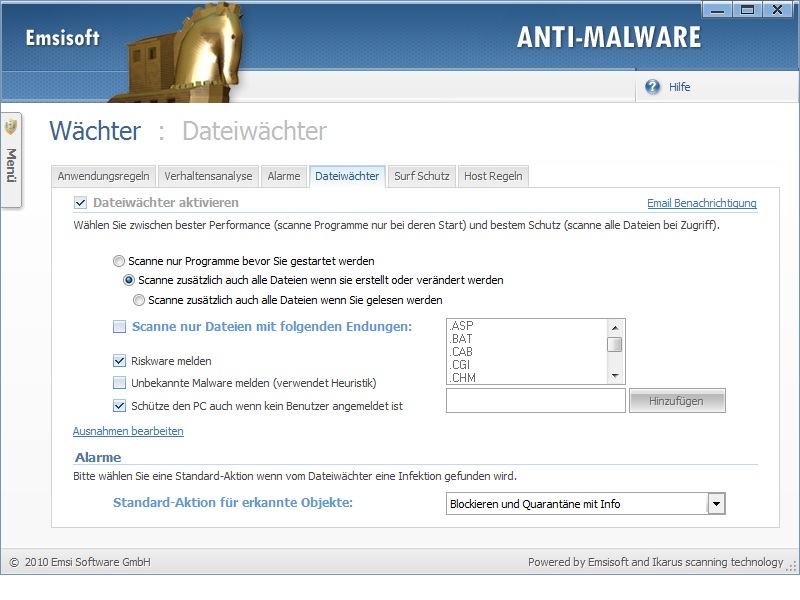Viewport: 800px width, 600px height.
Task: Switch to the Anwendungsregeln tab
Action: point(104,176)
